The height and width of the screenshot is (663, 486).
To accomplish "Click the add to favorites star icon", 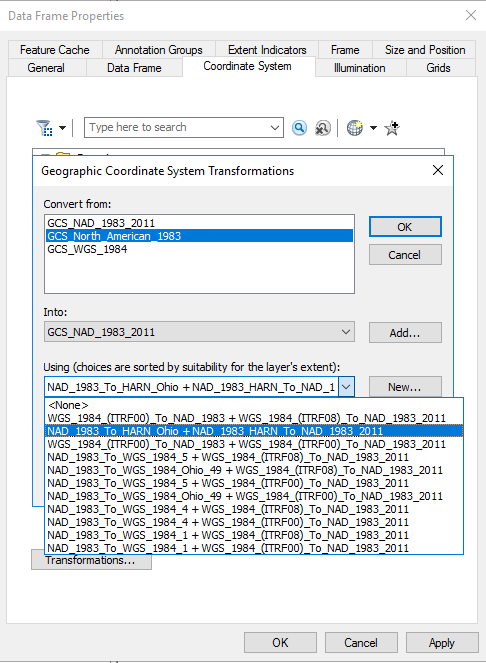I will (x=392, y=128).
